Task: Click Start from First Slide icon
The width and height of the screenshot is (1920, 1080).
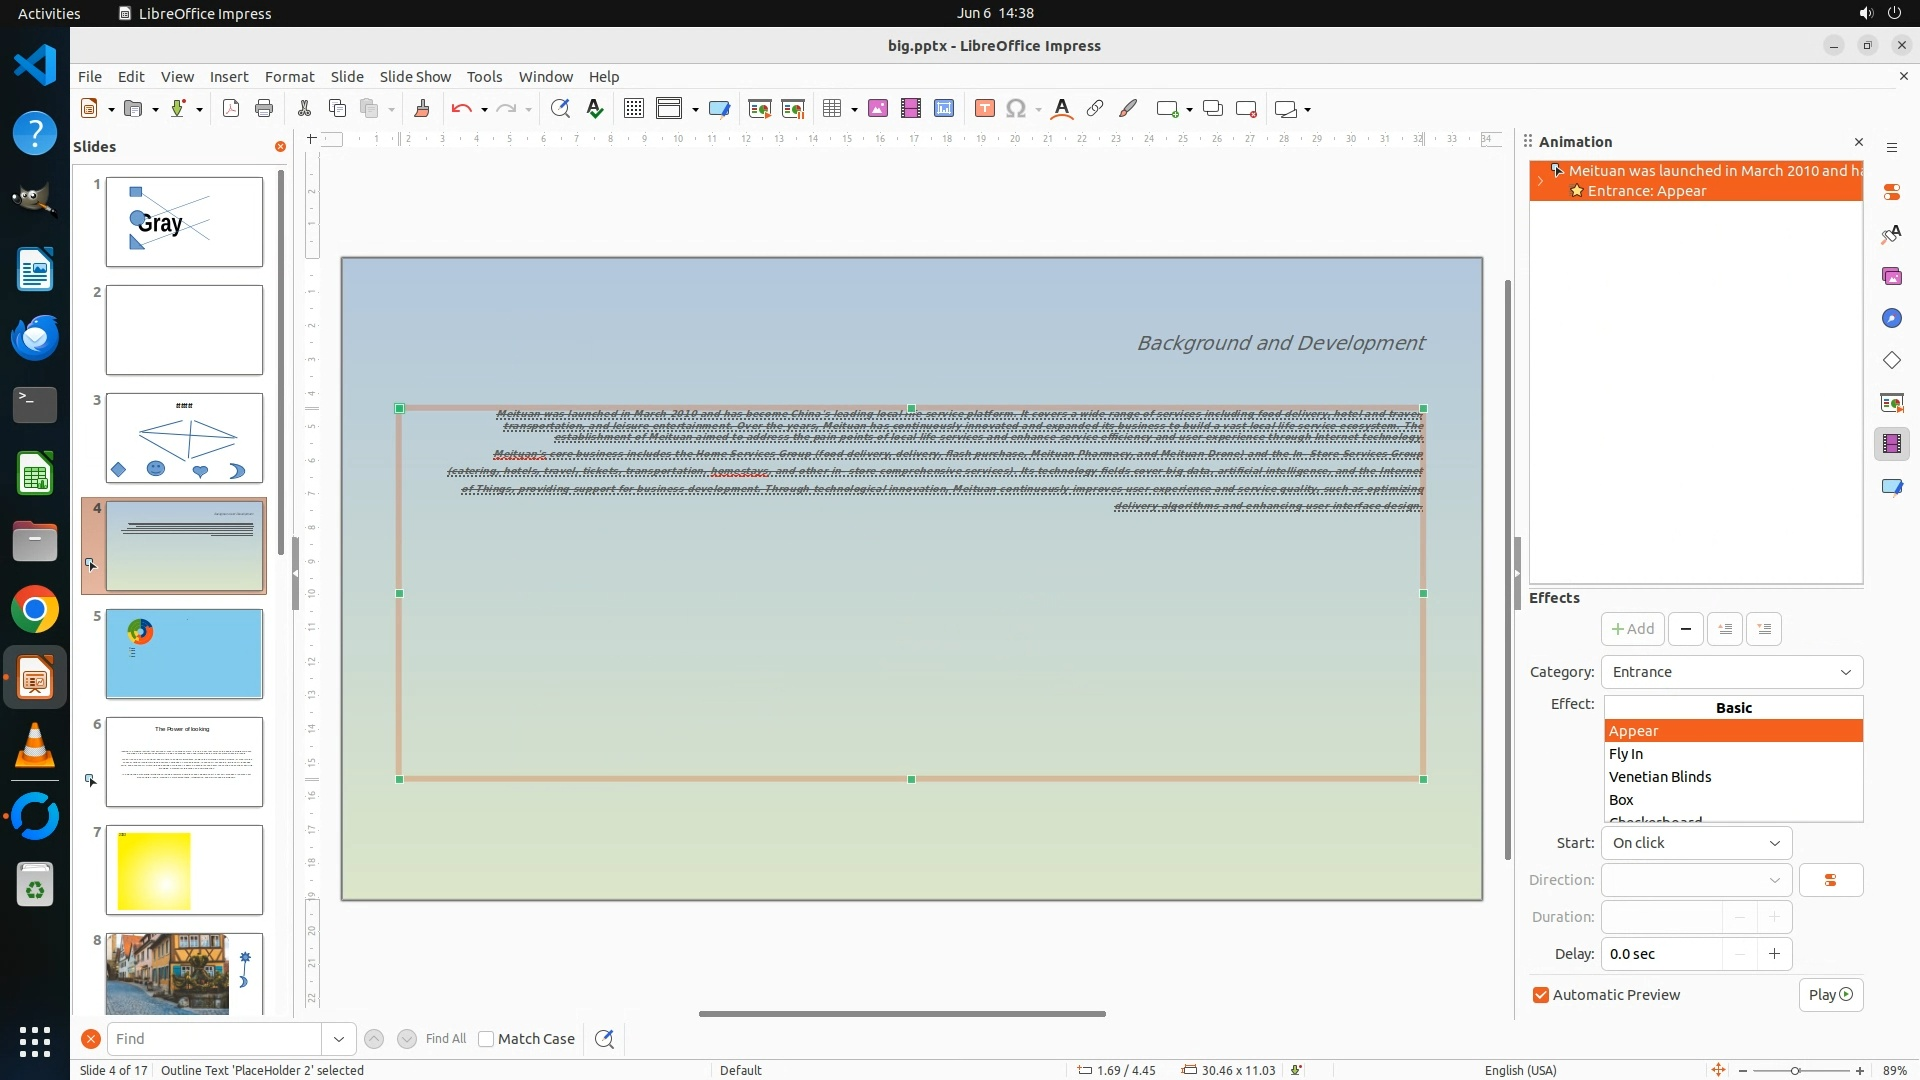Action: [759, 109]
